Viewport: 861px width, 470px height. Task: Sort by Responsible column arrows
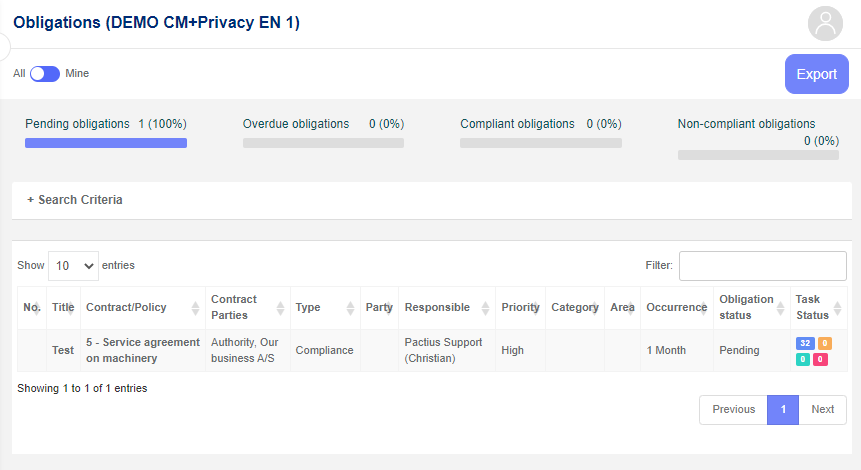[485, 308]
